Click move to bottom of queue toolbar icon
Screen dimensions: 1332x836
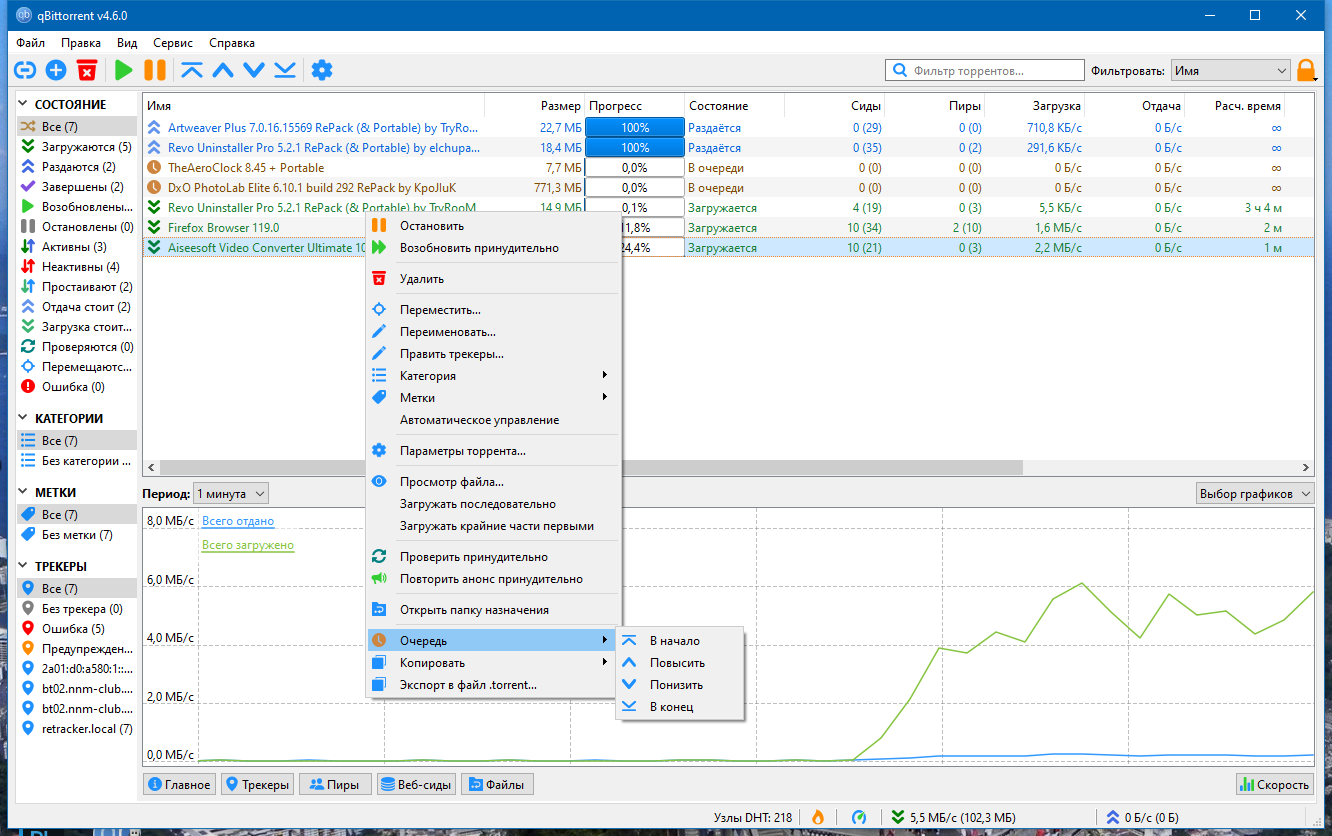[x=285, y=70]
